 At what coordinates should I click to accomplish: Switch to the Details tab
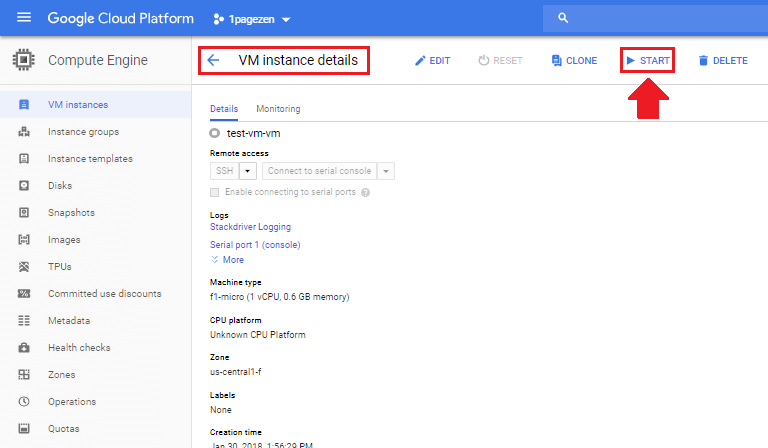[x=224, y=109]
